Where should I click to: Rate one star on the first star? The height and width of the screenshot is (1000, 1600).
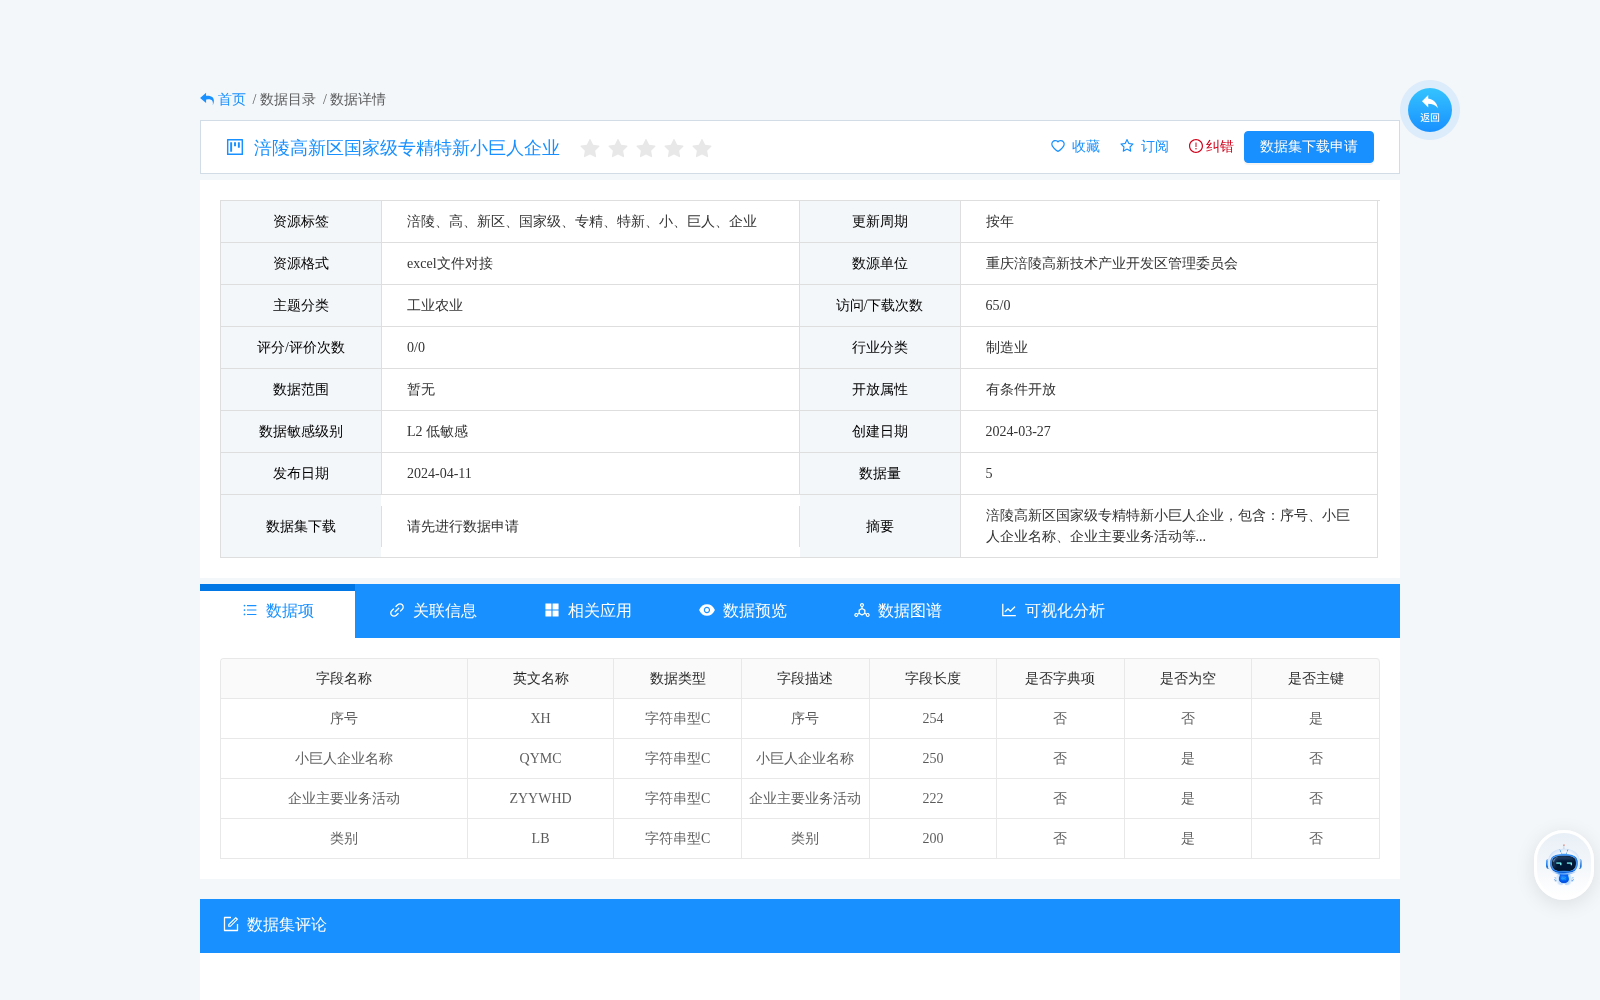point(590,148)
